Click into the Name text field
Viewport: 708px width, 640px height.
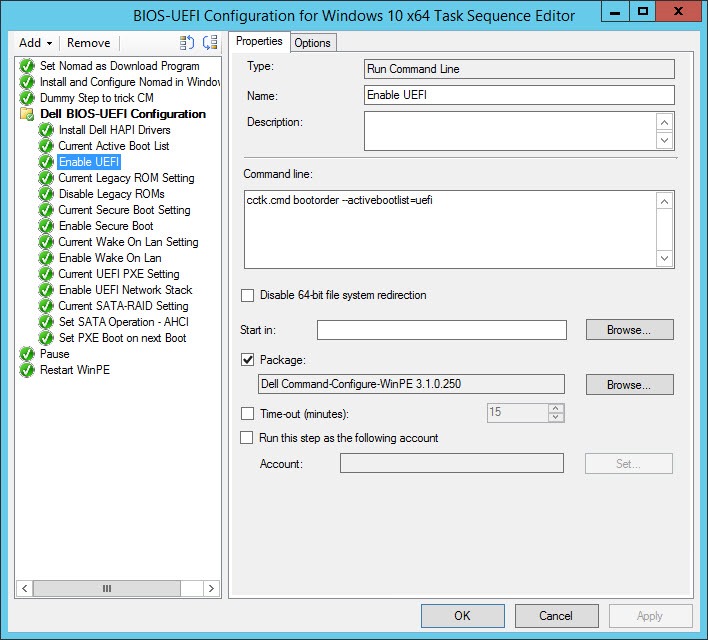coord(519,95)
